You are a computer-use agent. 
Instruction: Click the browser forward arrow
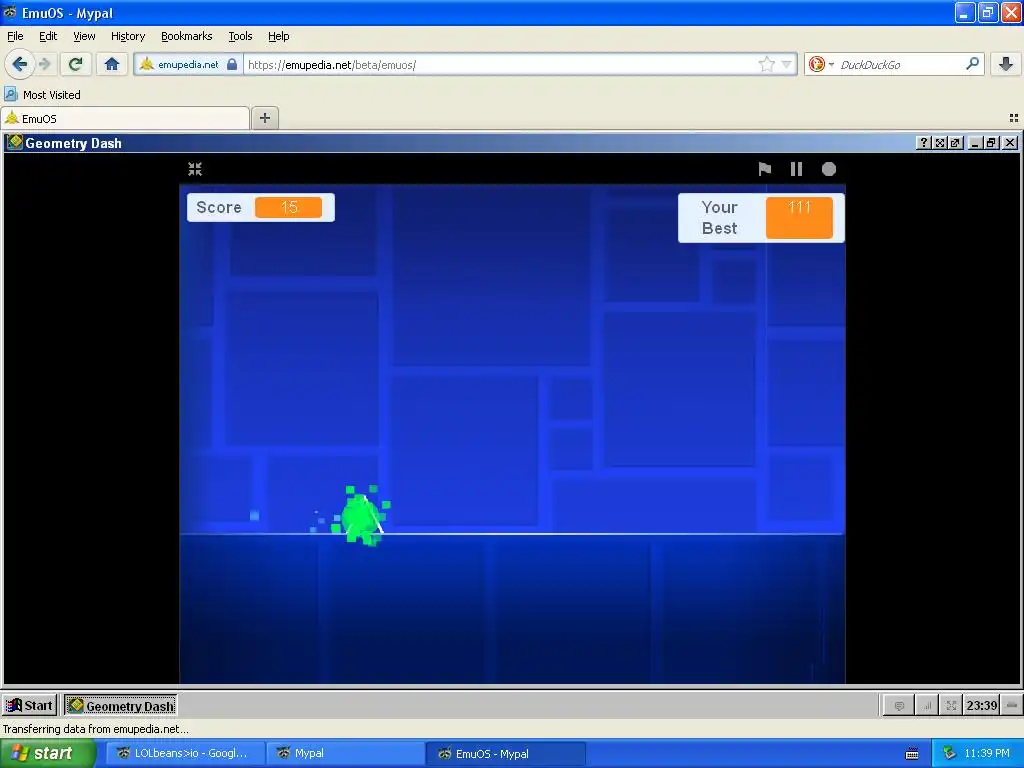tap(45, 64)
